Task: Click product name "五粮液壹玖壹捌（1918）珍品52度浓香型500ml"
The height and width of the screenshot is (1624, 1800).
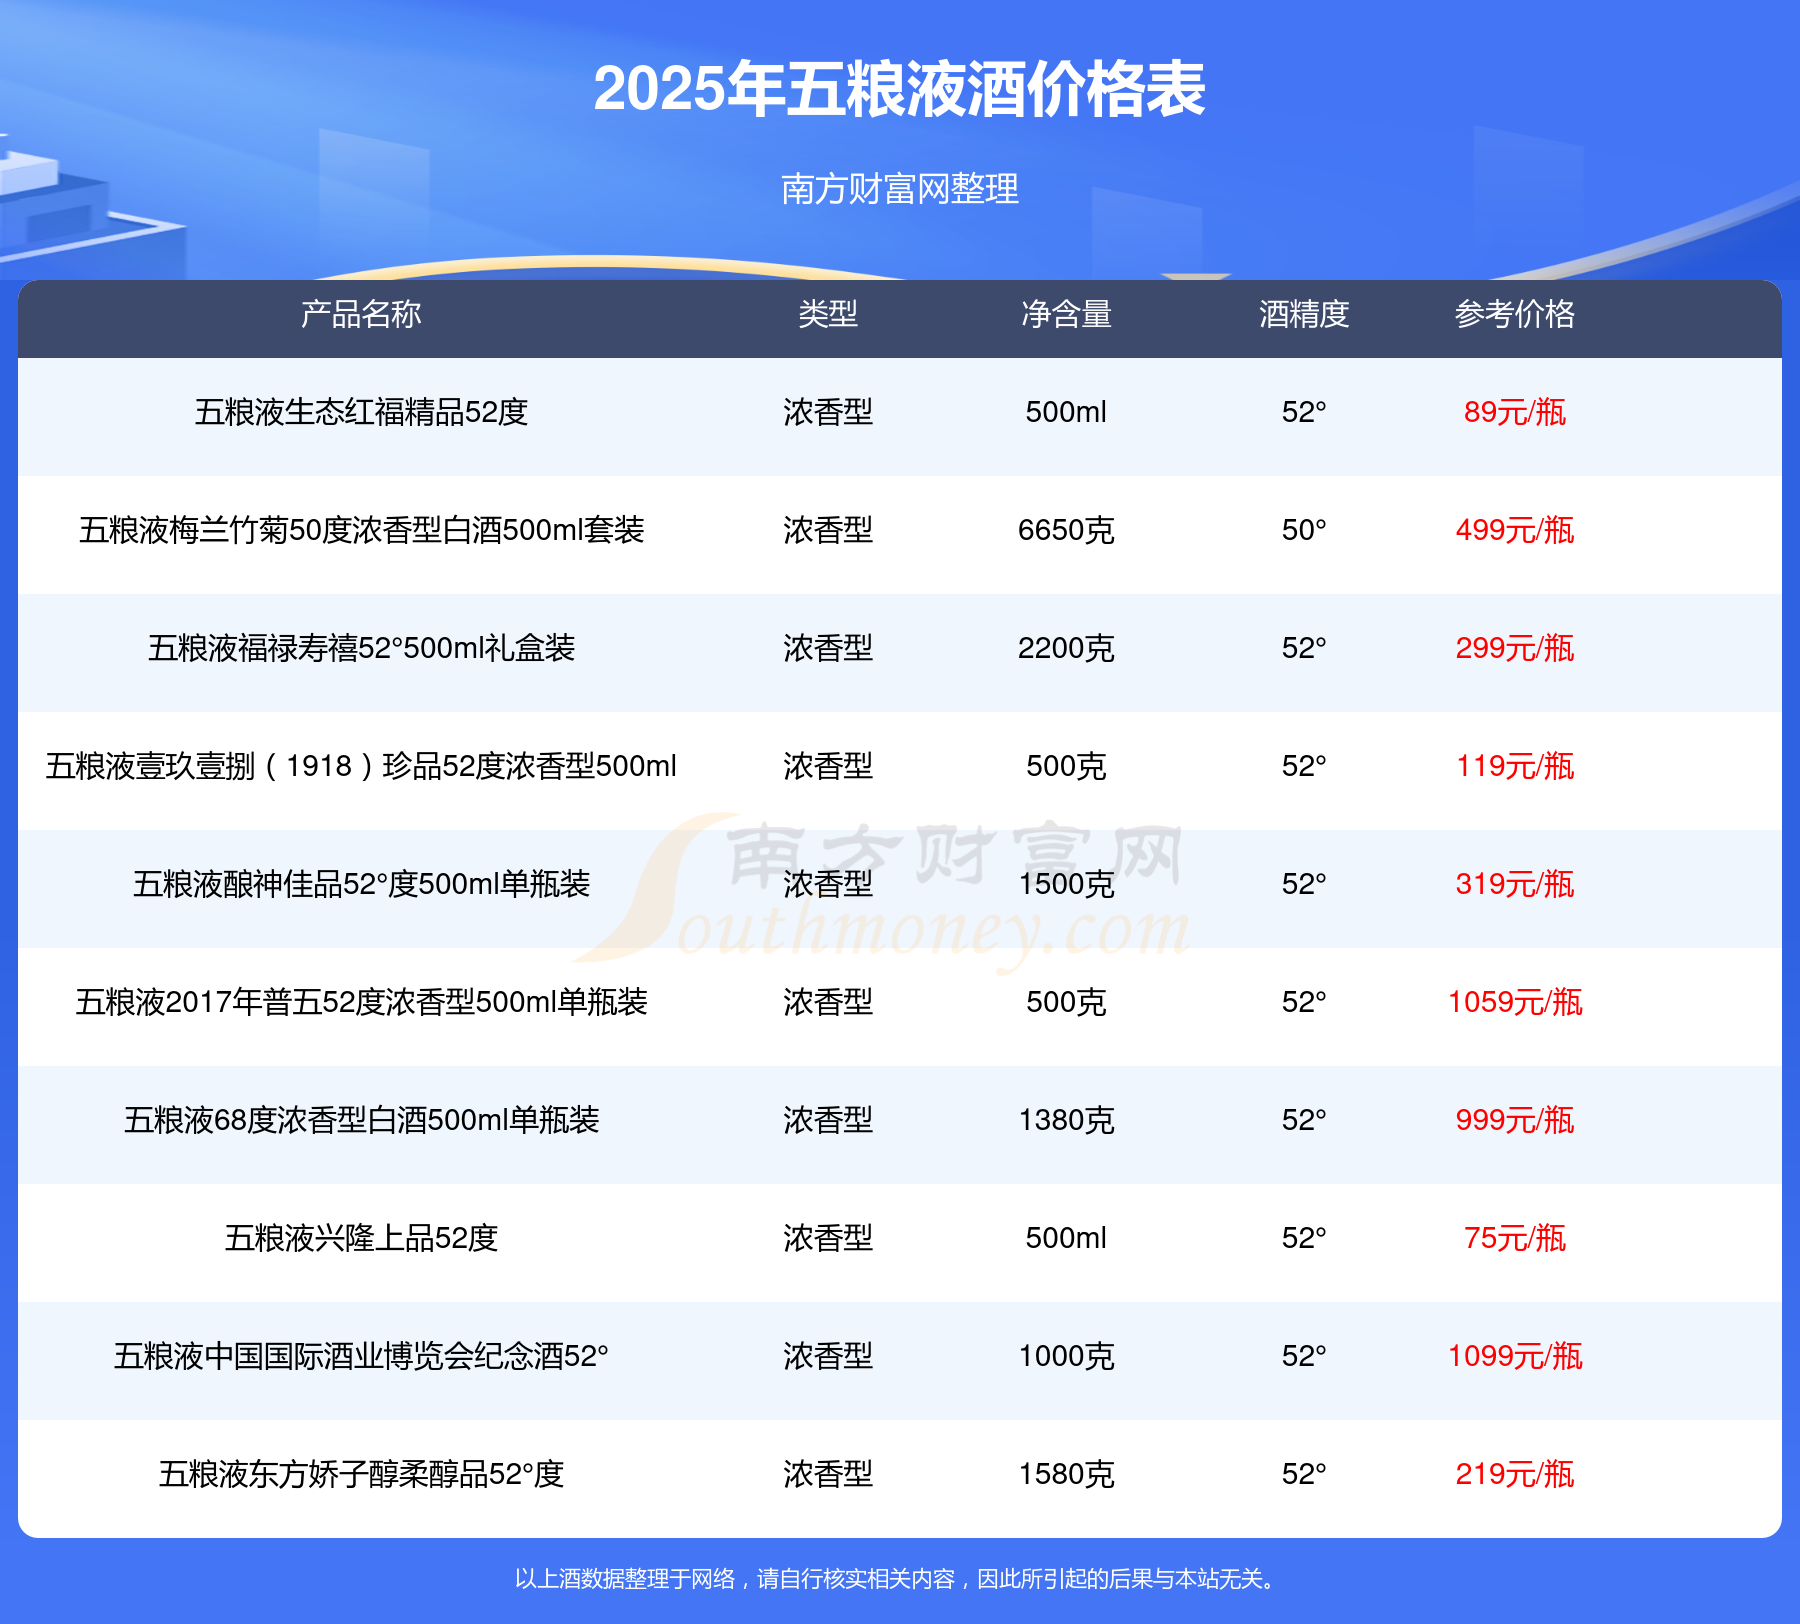Action: pyautogui.click(x=361, y=766)
